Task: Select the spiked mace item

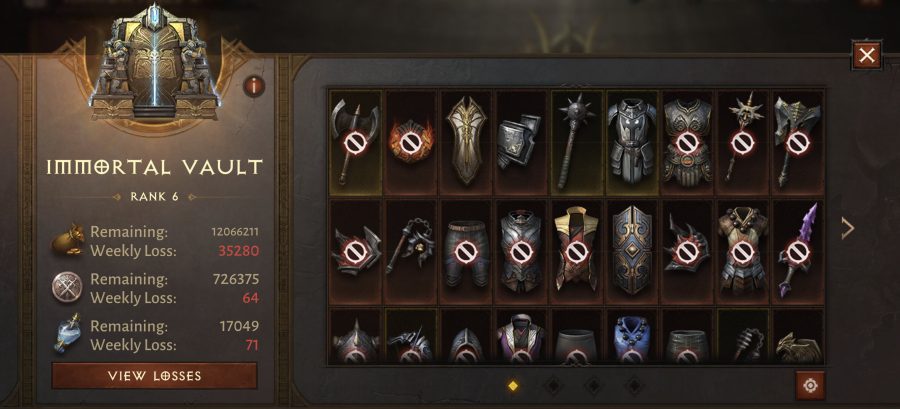Action: (x=576, y=142)
